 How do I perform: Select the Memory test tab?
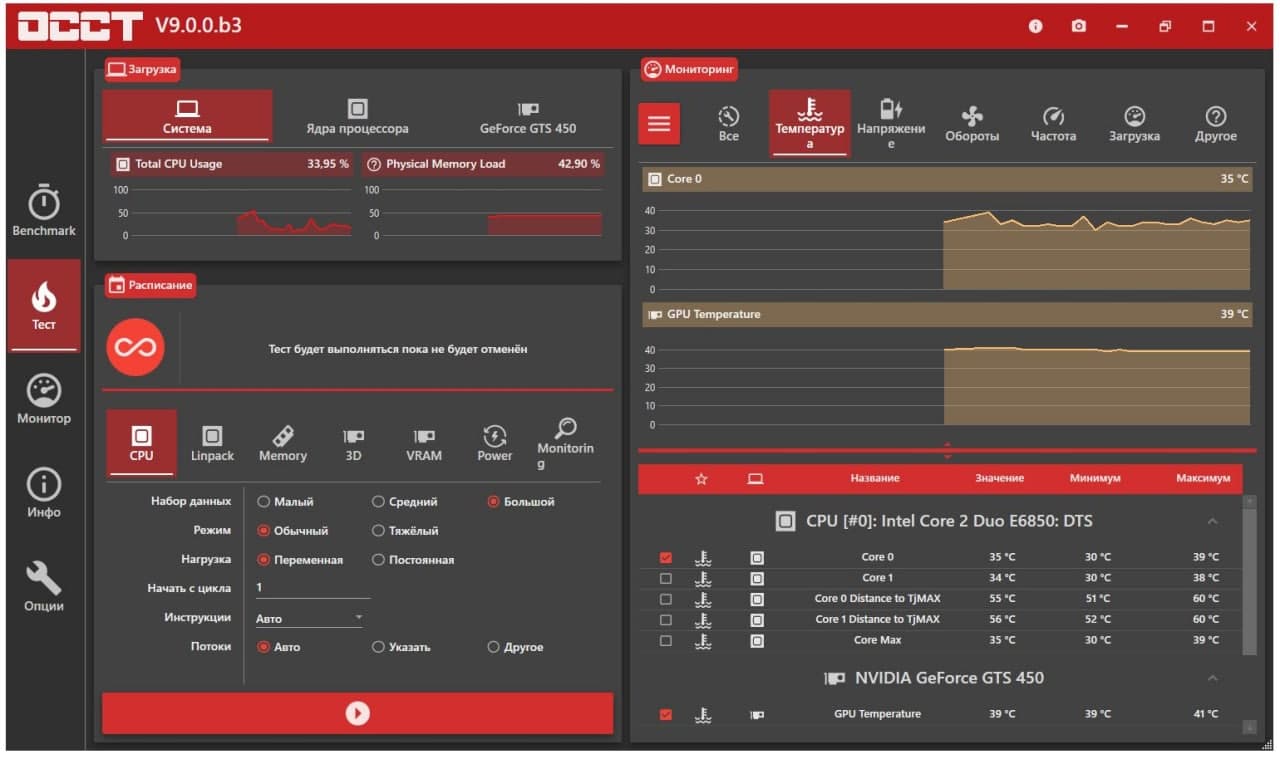click(283, 442)
